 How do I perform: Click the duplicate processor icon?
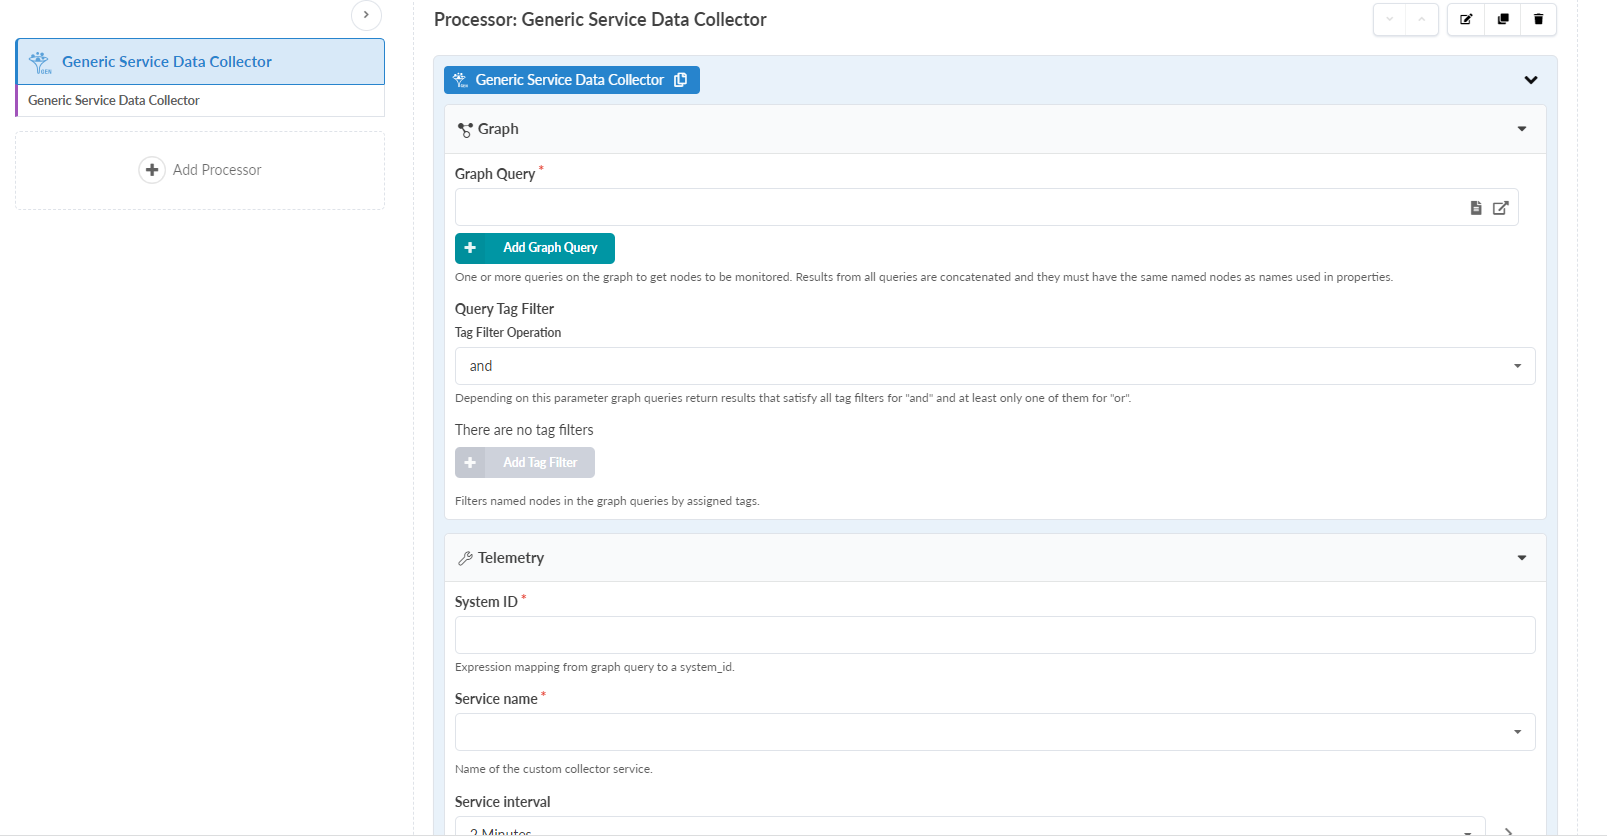point(1502,19)
